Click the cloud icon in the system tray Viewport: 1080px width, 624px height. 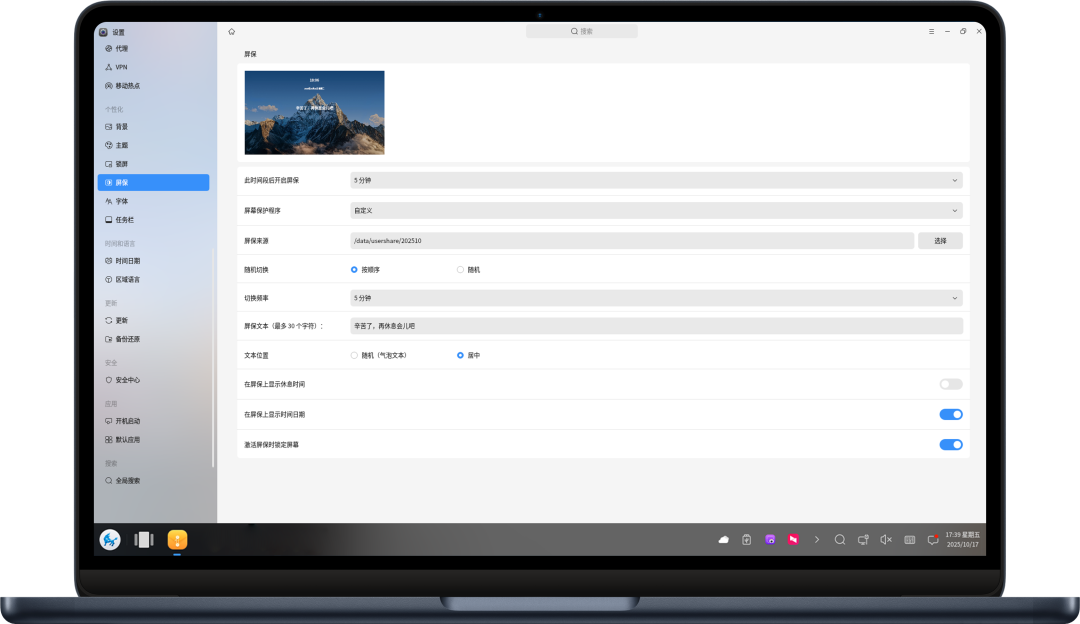click(723, 540)
